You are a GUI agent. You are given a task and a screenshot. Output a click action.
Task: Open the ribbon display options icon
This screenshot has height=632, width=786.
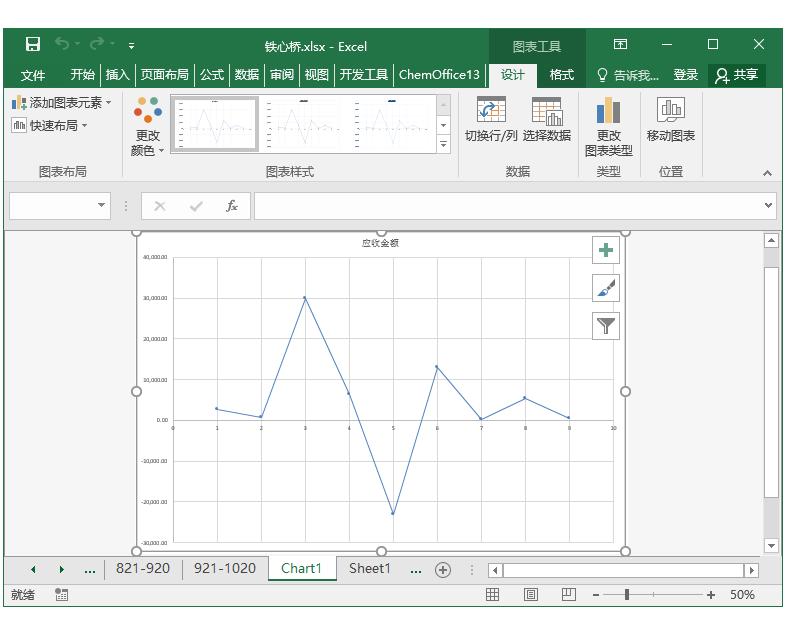pyautogui.click(x=620, y=44)
